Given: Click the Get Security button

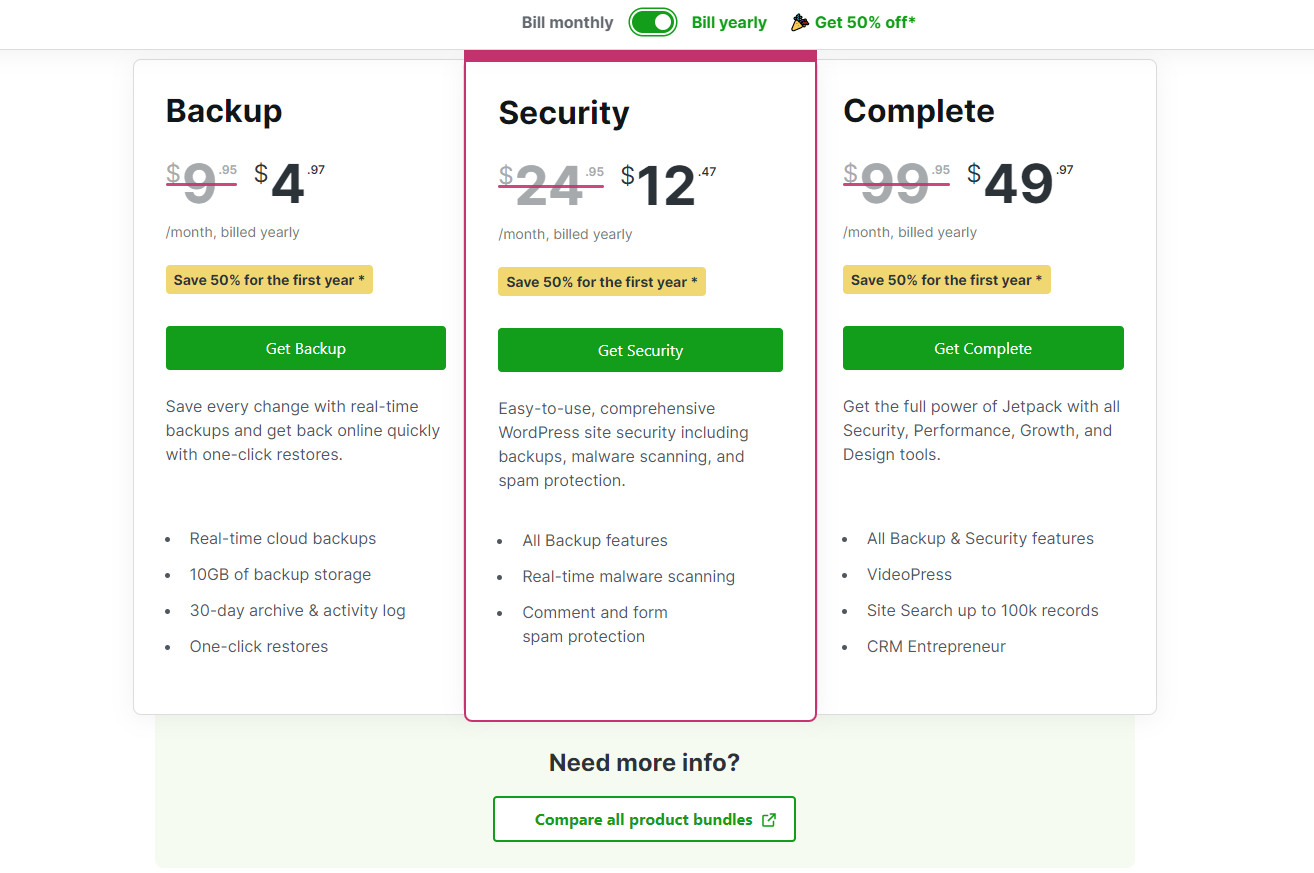Looking at the screenshot, I should (640, 350).
